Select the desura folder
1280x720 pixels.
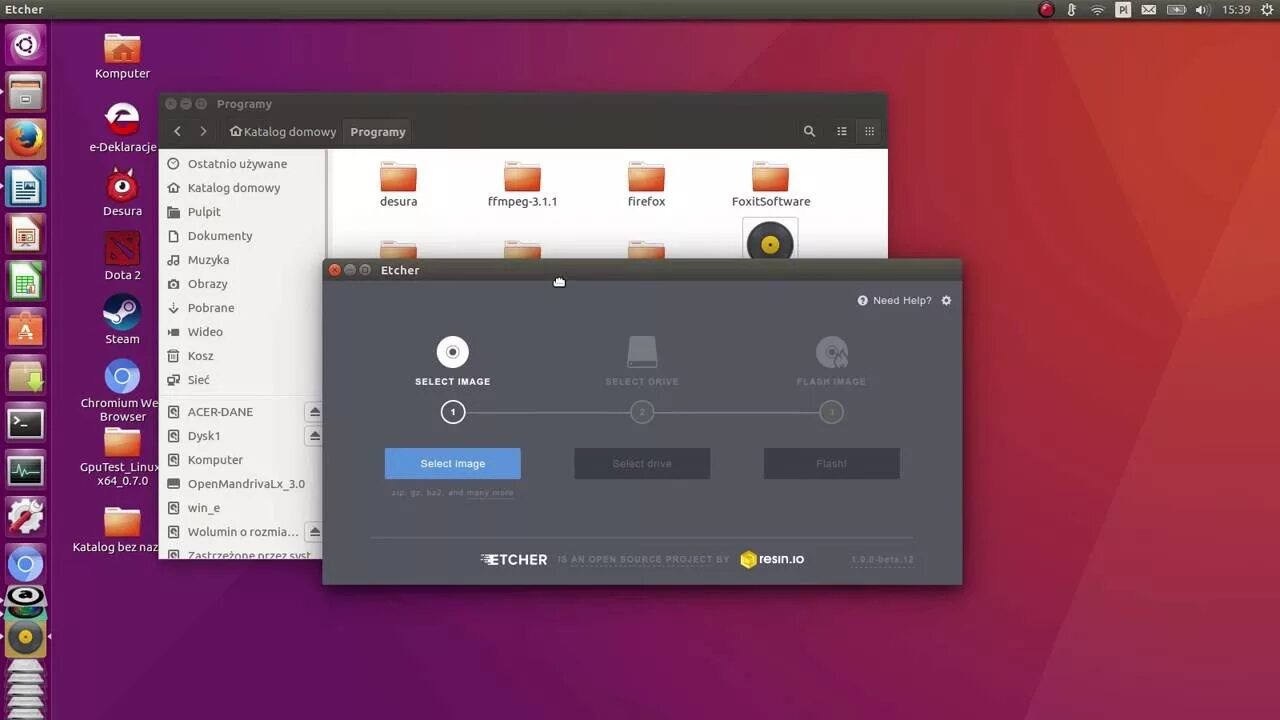point(398,184)
